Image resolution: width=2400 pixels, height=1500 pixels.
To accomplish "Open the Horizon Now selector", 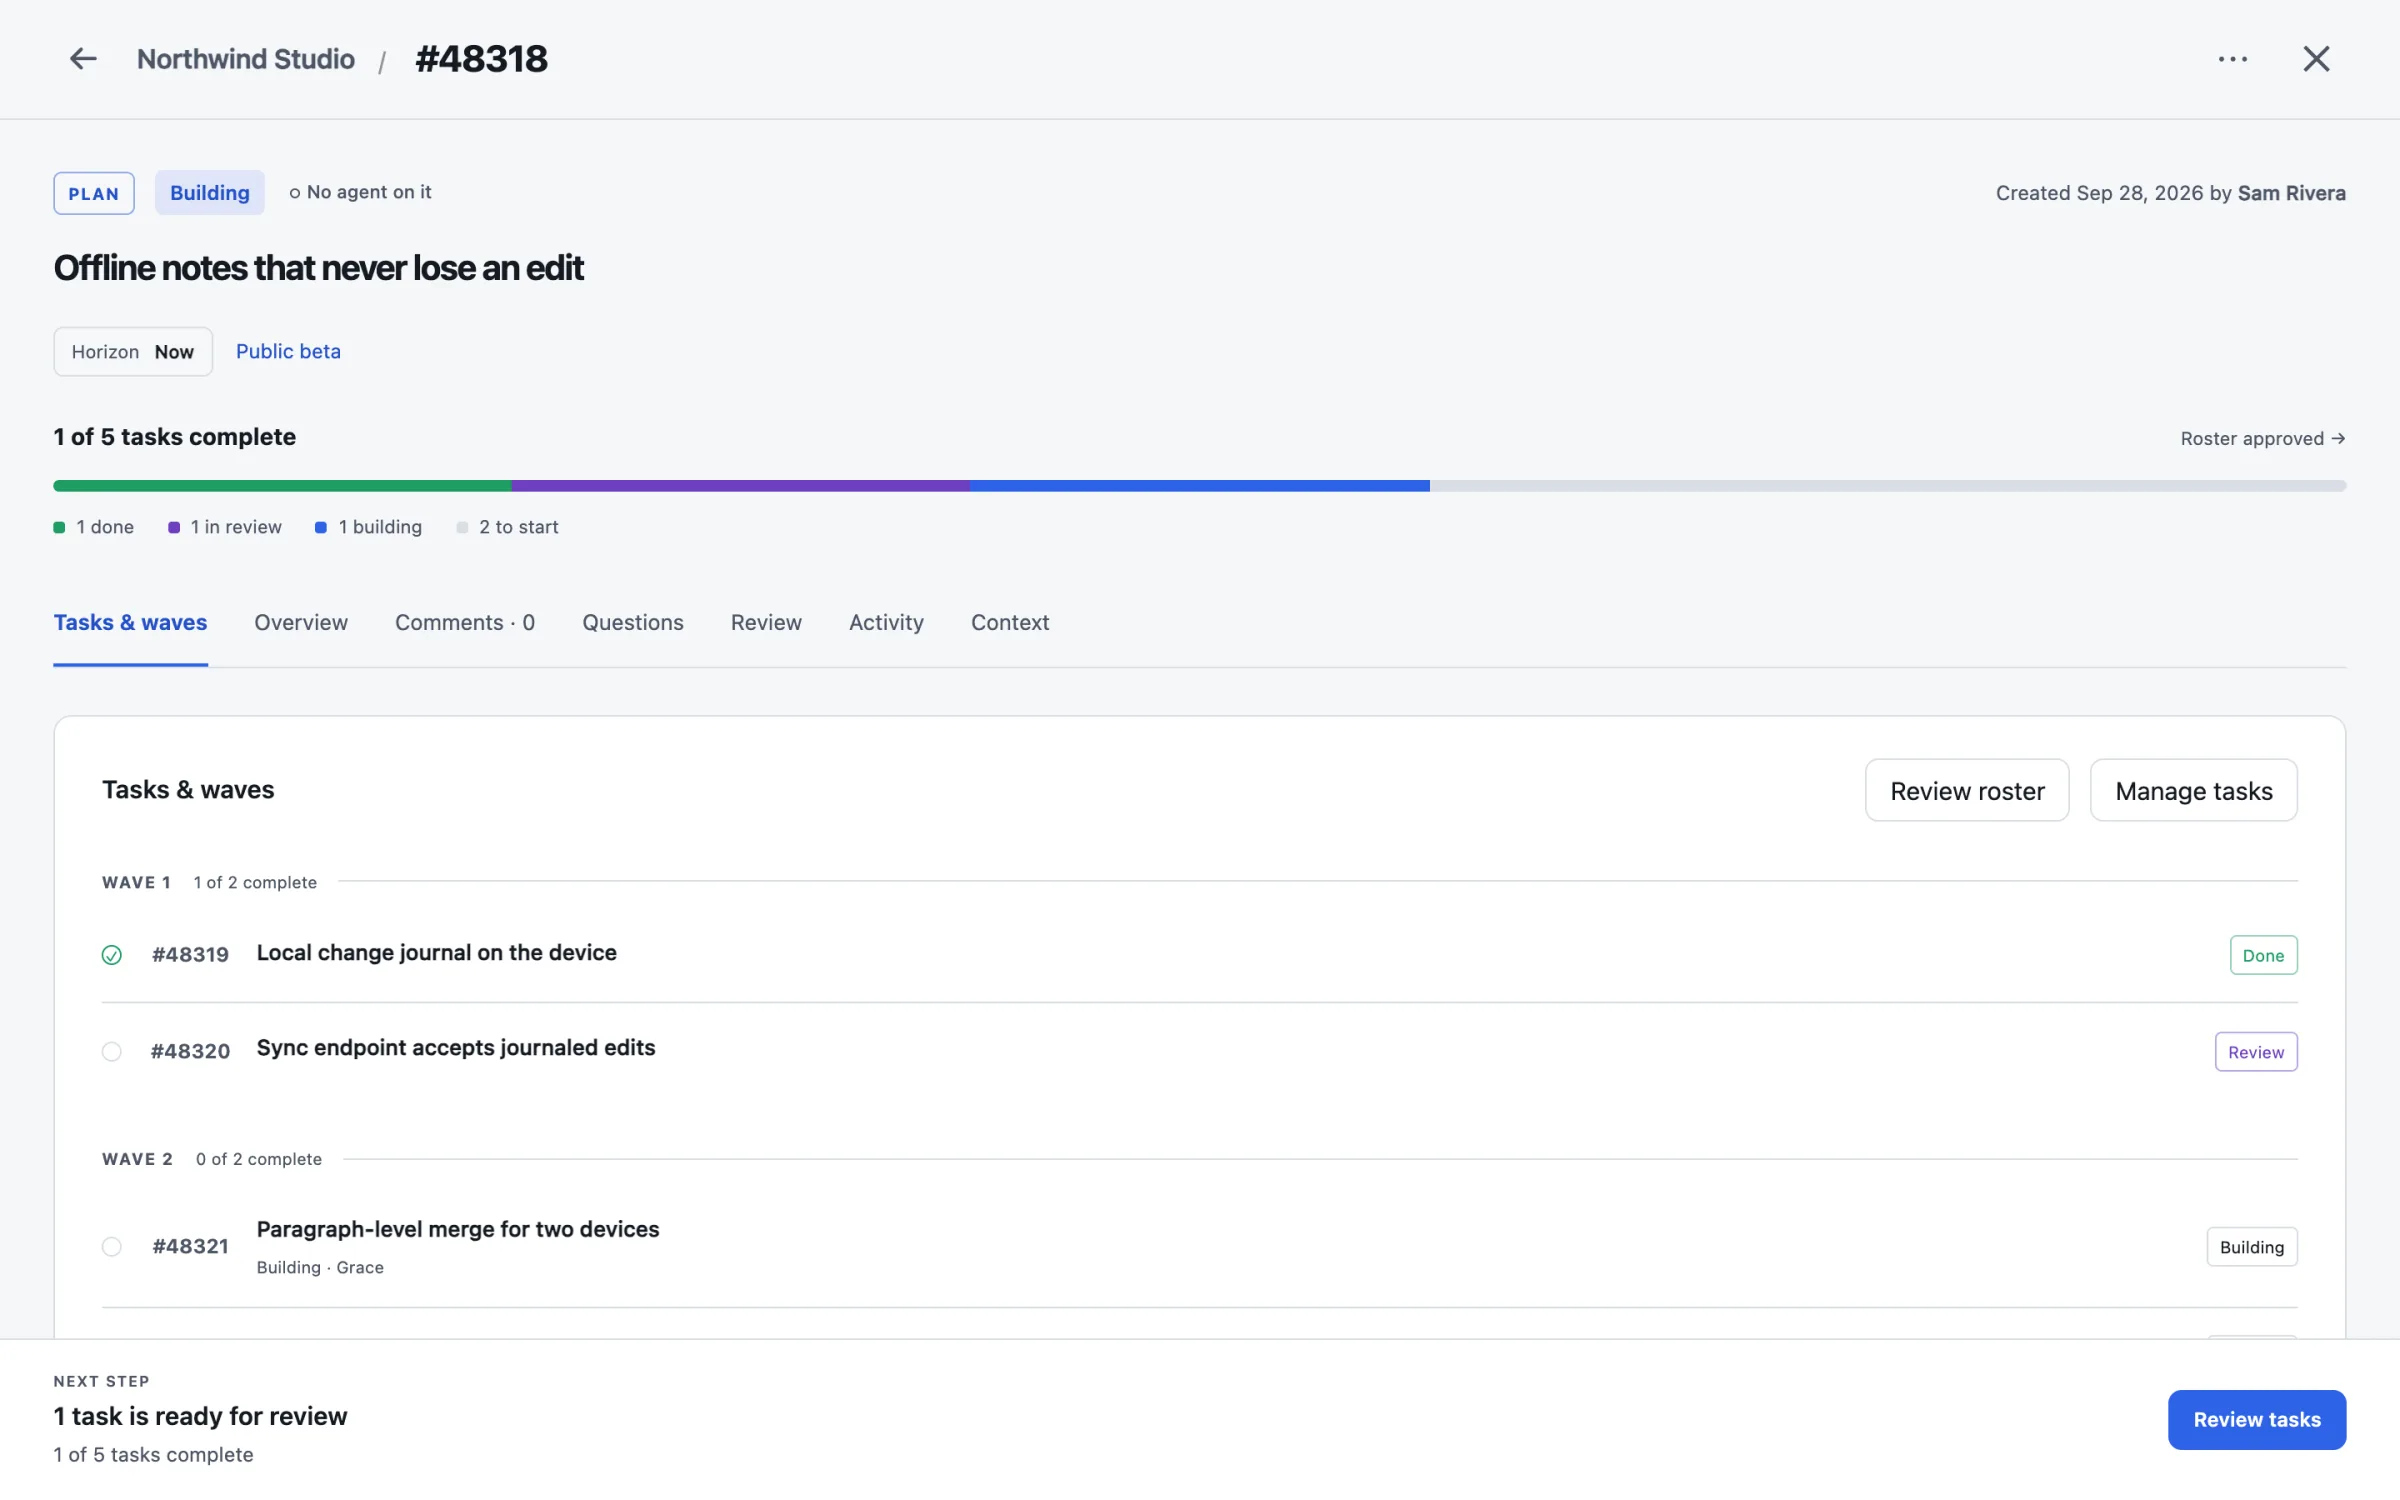I will [x=133, y=352].
